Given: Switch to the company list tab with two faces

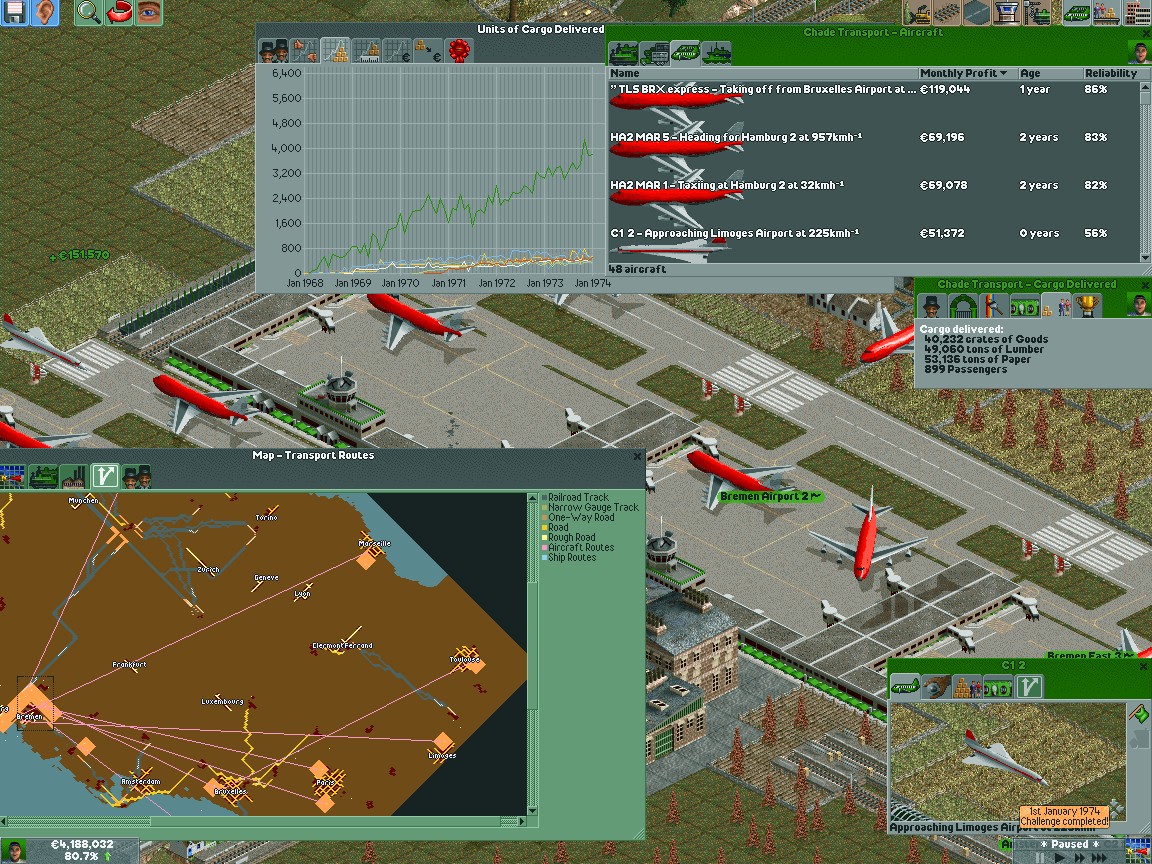Looking at the screenshot, I should point(273,51).
